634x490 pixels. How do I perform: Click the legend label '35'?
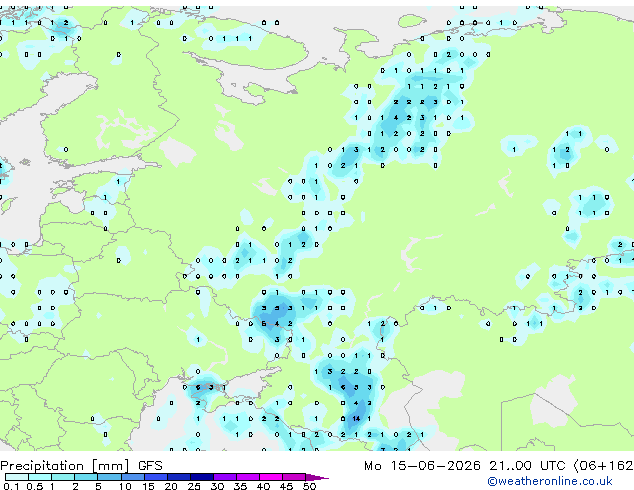240,486
